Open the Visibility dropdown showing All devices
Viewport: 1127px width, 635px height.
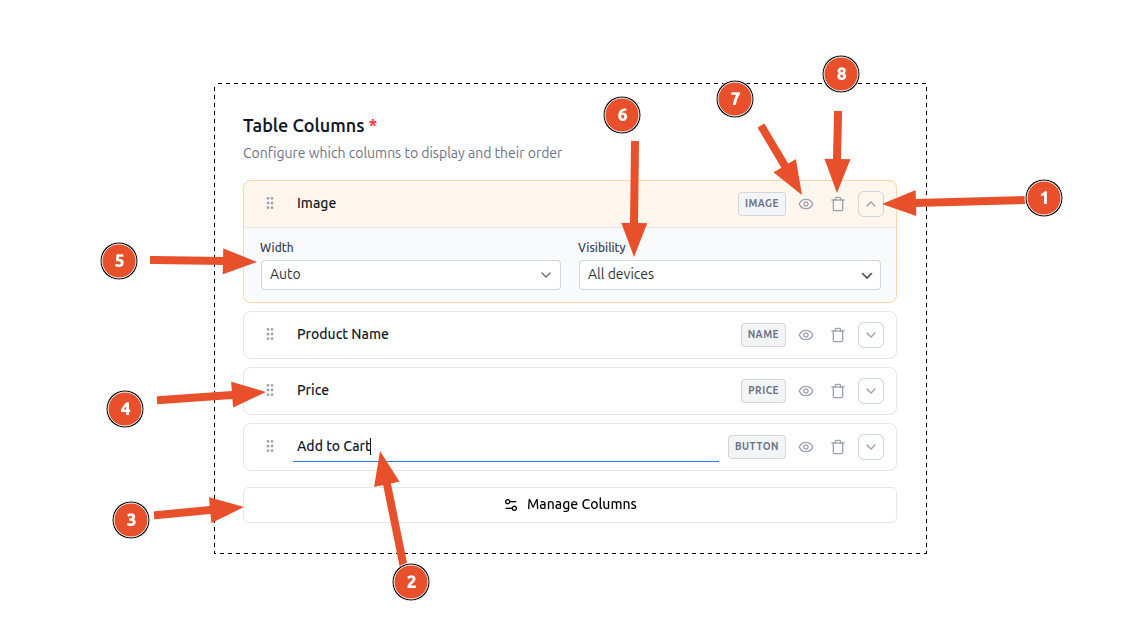(x=729, y=274)
